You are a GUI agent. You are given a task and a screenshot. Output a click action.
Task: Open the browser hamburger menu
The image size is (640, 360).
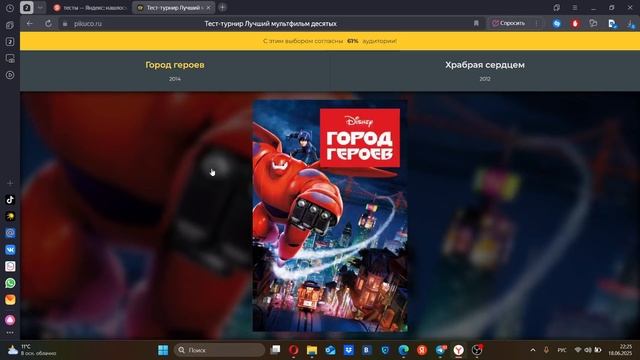[575, 8]
